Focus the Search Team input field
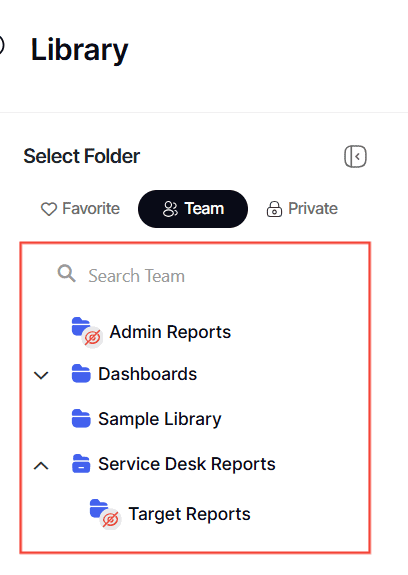Image resolution: width=408 pixels, height=575 pixels. 195,275
